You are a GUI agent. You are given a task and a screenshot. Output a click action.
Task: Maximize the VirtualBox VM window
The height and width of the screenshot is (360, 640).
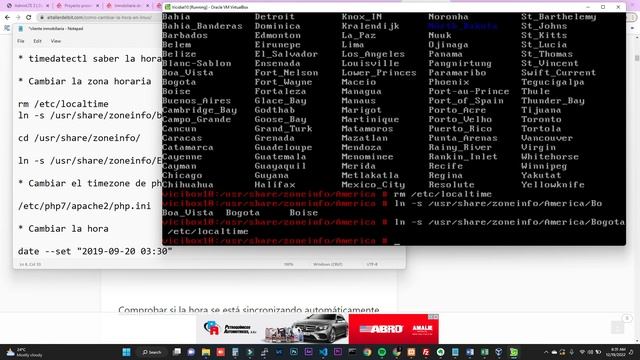coord(603,7)
